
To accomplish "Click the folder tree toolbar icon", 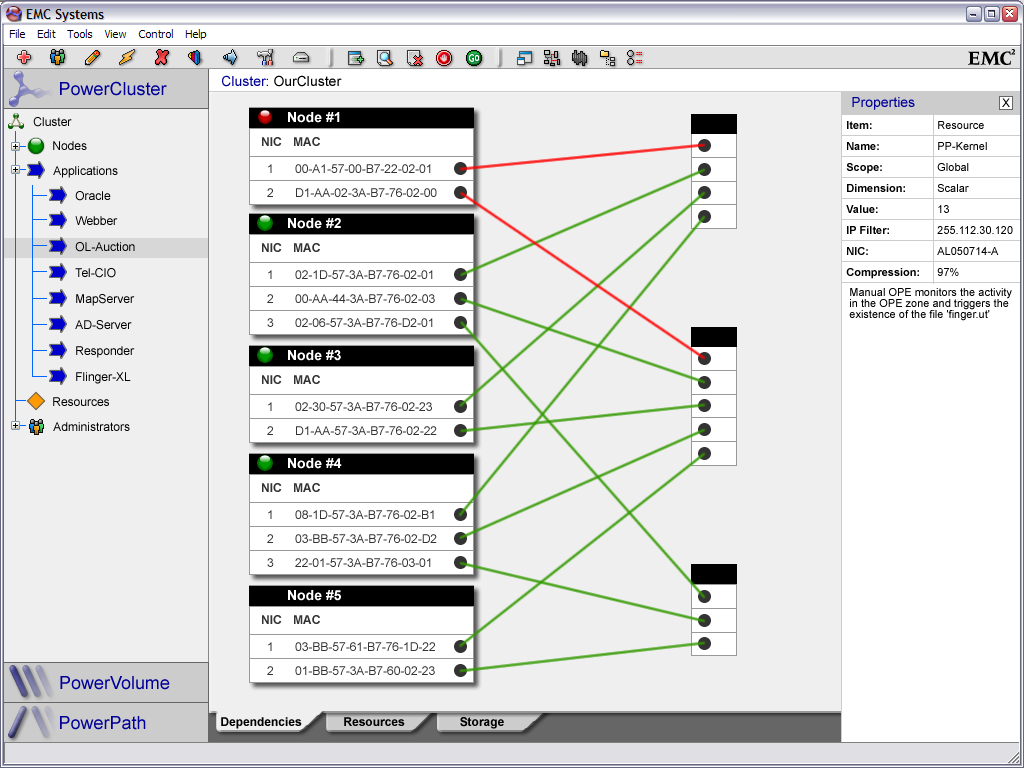I will tap(607, 58).
